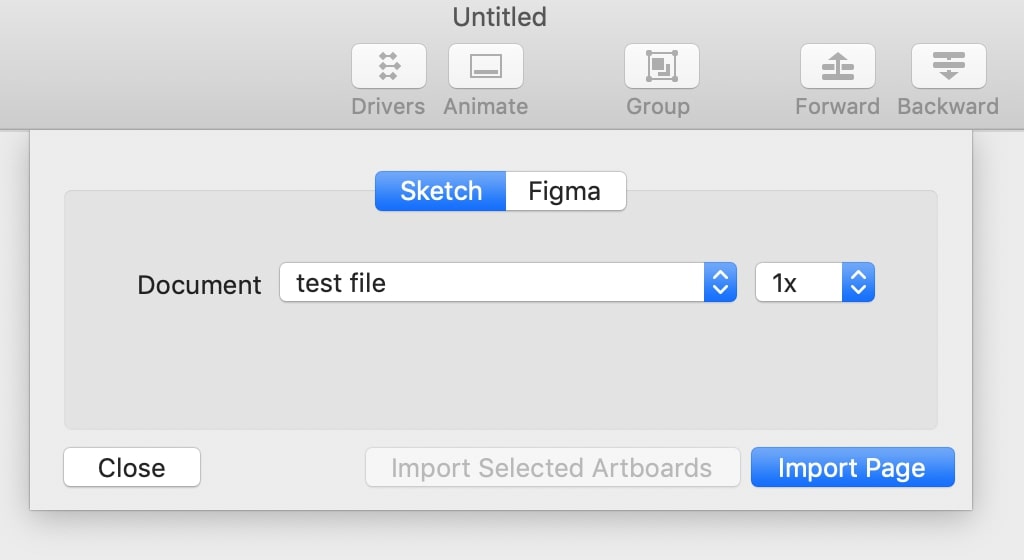This screenshot has height=560, width=1024.
Task: Switch to the Figma import tab
Action: coord(565,191)
